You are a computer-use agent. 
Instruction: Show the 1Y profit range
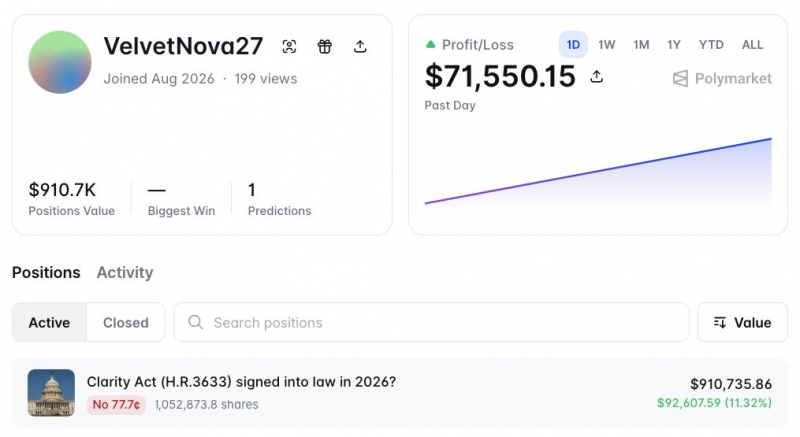coord(674,45)
